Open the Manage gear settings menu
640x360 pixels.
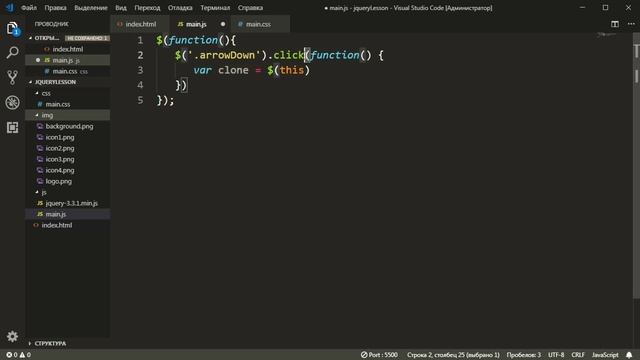(12, 336)
